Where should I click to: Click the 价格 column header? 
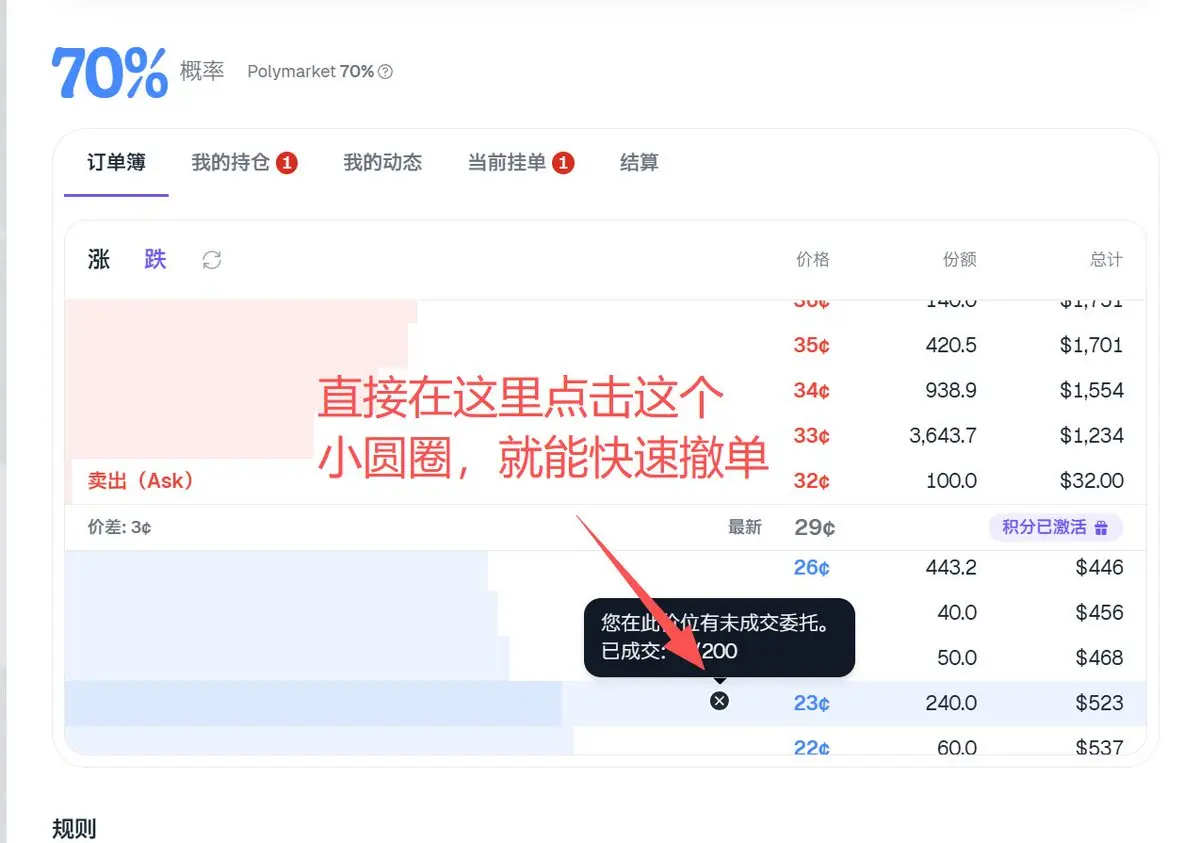pos(813,260)
